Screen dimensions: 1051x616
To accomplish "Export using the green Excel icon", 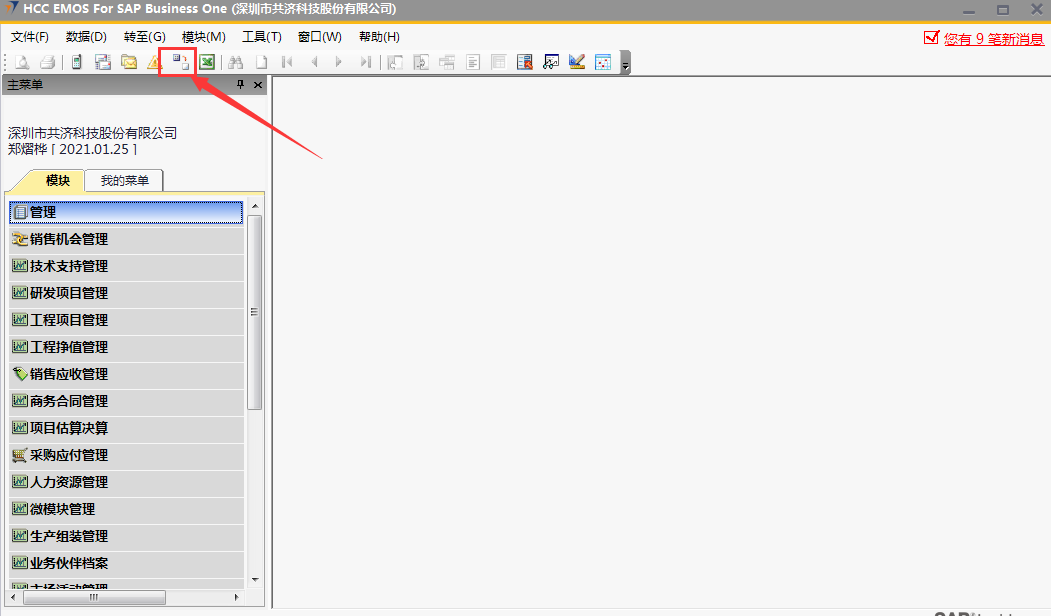I will pyautogui.click(x=207, y=62).
